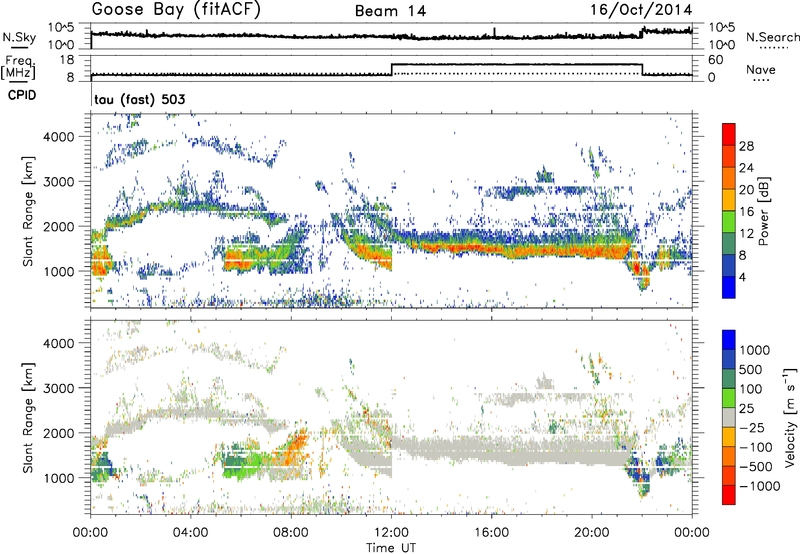Click the CPID label
This screenshot has width=800, height=554.
(x=22, y=95)
